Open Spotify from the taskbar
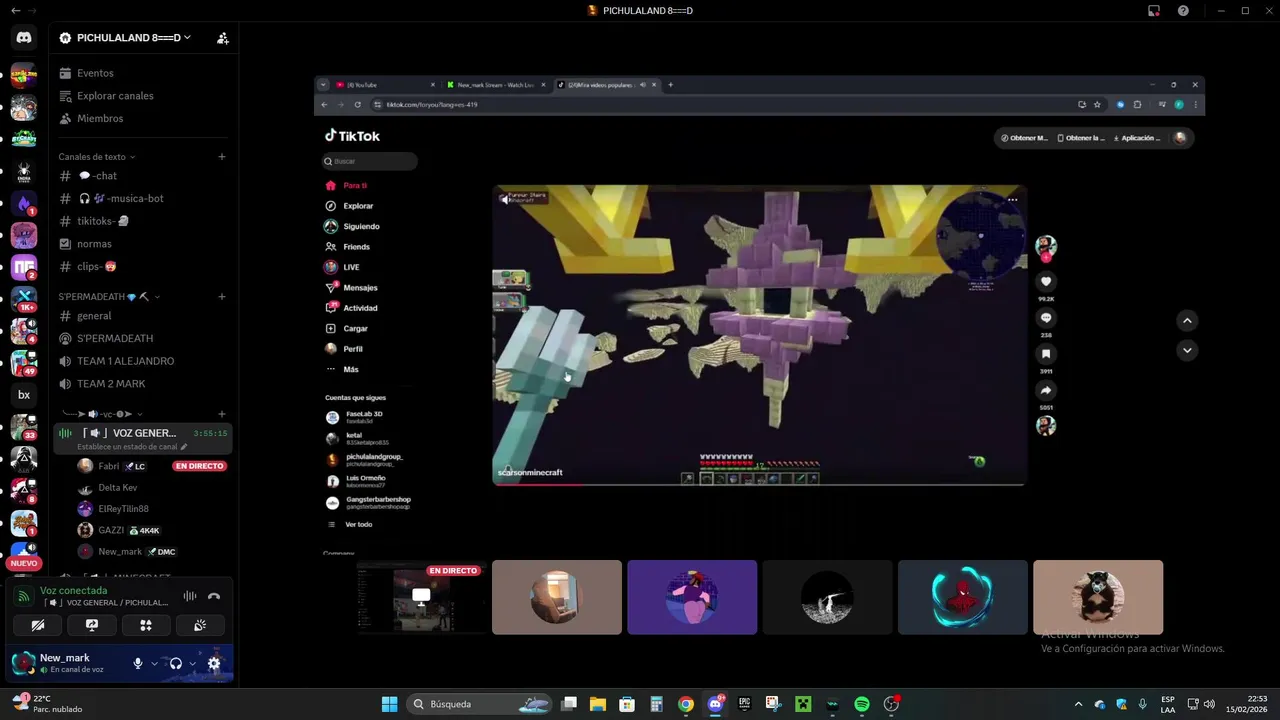 [x=862, y=704]
